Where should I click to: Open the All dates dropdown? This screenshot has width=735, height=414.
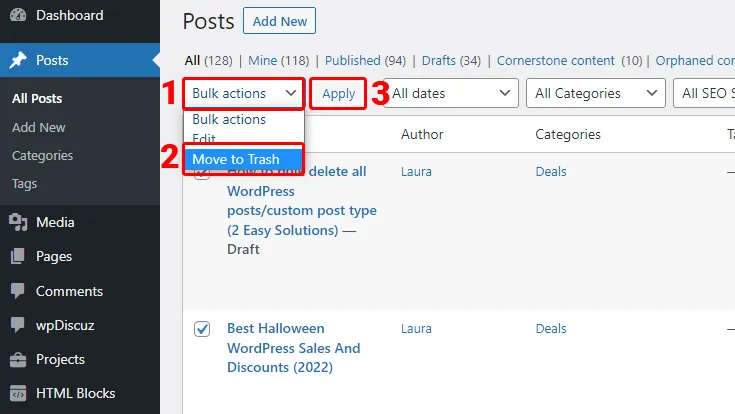pyautogui.click(x=451, y=93)
